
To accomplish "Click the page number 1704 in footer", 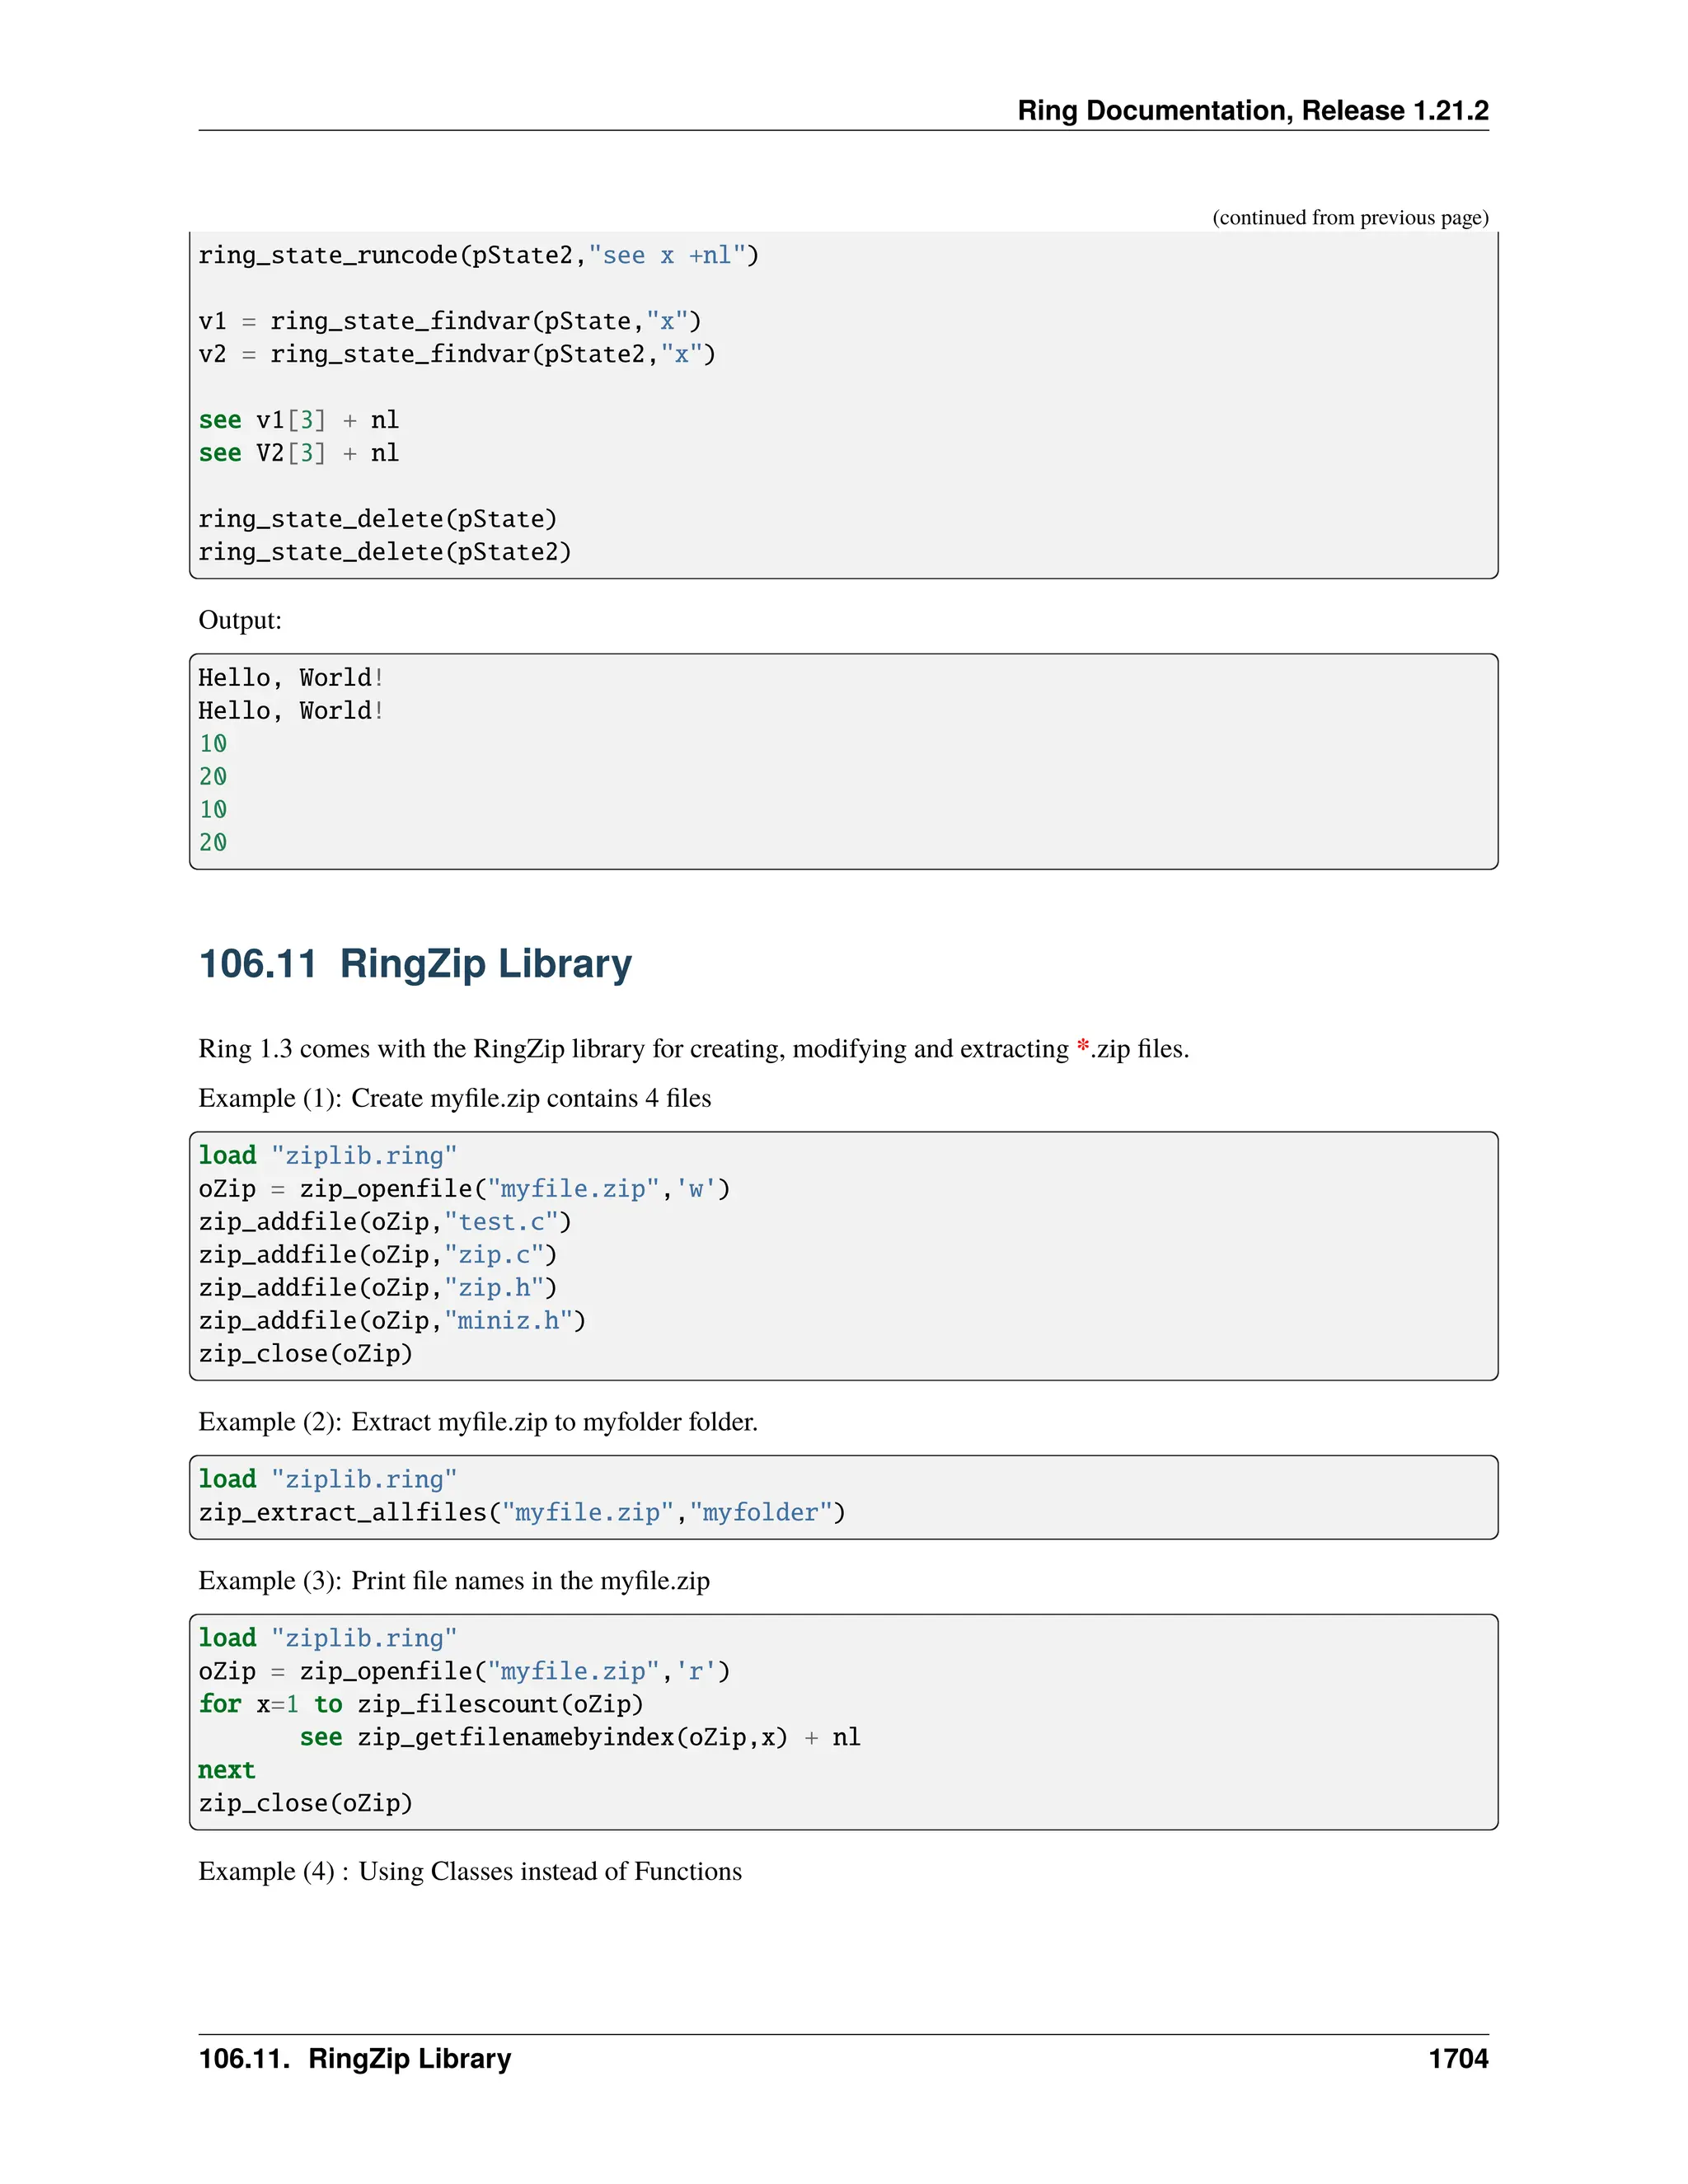I will tap(1457, 2059).
